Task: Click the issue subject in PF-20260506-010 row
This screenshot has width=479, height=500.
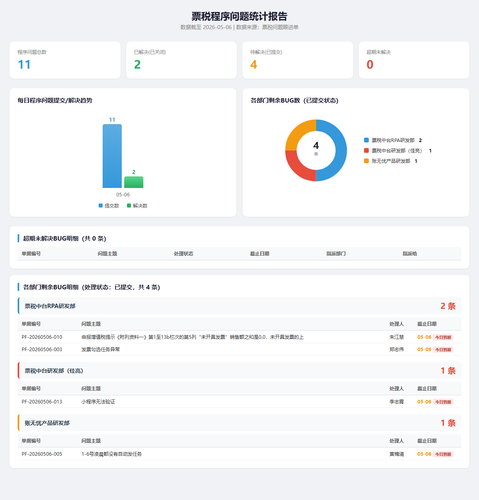Action: pyautogui.click(x=193, y=337)
